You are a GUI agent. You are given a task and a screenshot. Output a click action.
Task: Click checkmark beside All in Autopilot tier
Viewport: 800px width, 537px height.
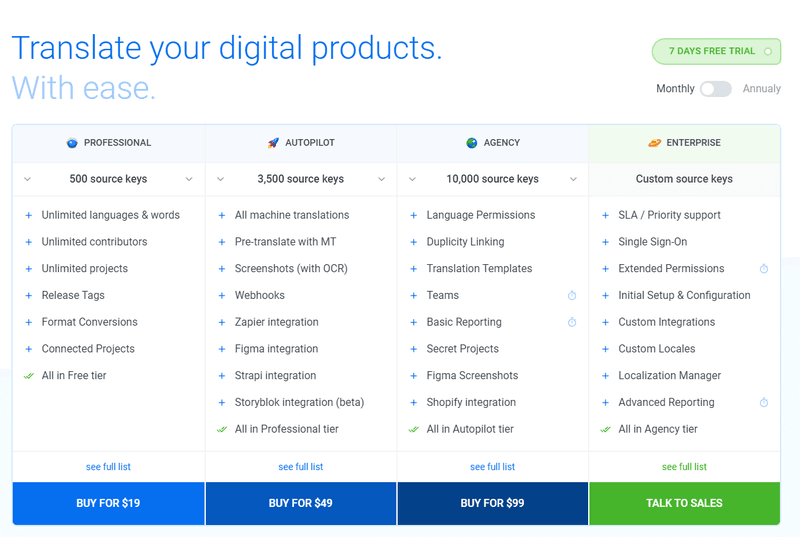click(x=413, y=429)
